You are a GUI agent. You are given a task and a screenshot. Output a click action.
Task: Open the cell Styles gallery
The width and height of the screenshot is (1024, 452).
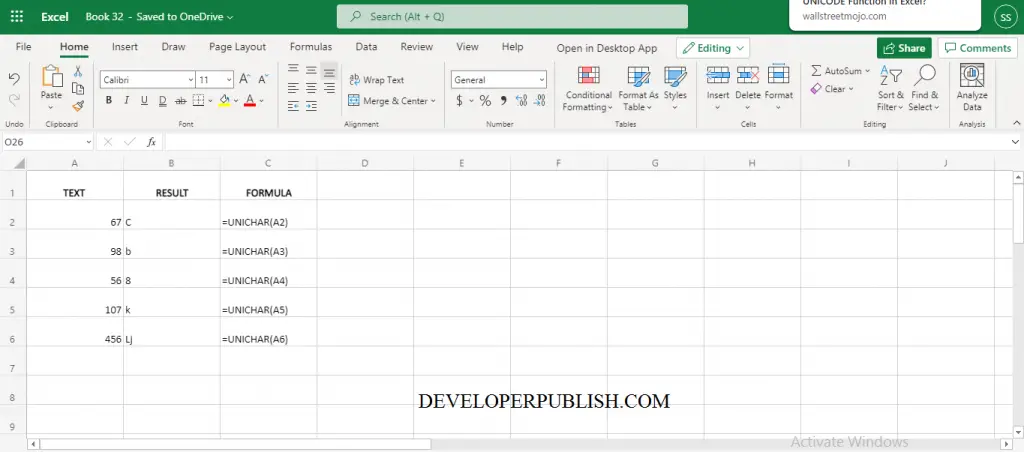675,88
